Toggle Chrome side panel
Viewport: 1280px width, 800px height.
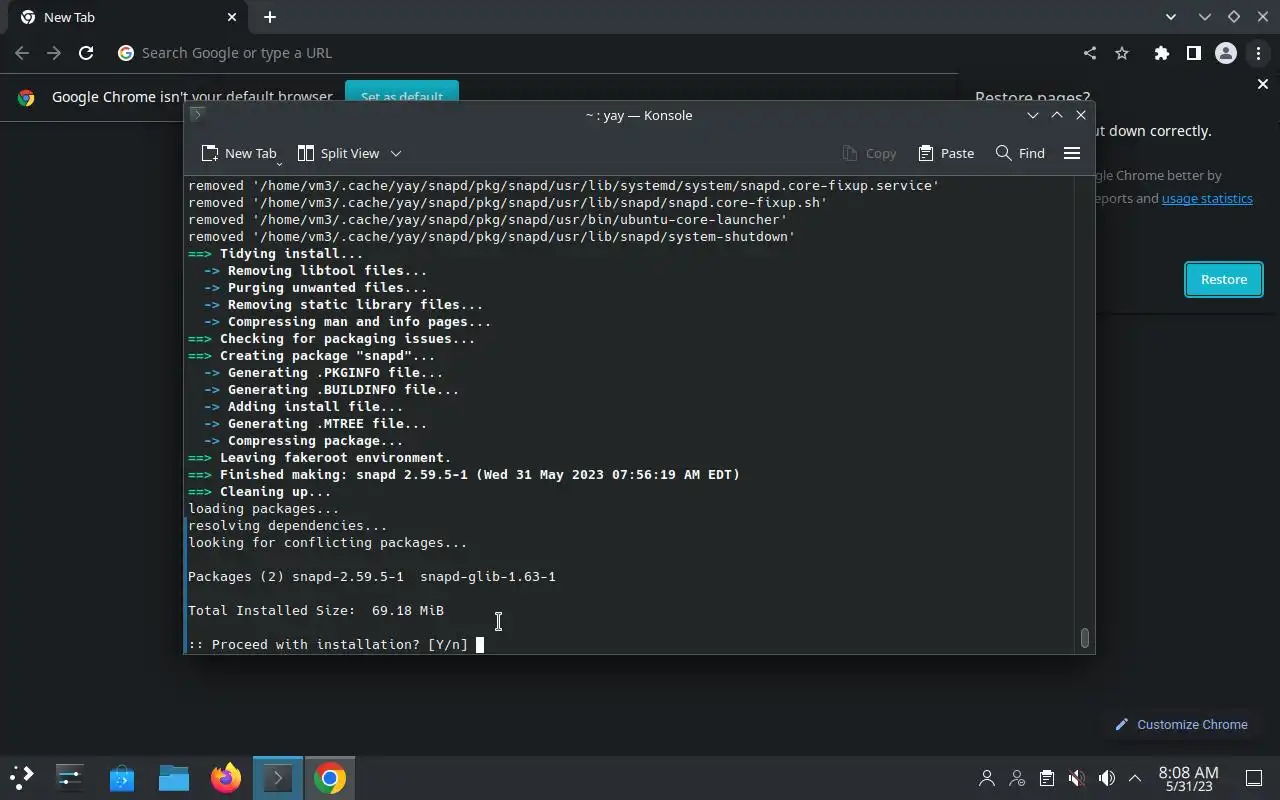coord(1193,53)
